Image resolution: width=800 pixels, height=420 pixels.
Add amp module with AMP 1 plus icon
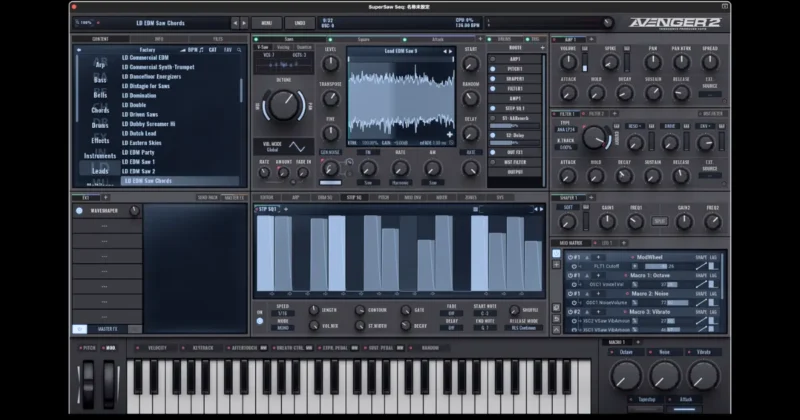click(591, 39)
